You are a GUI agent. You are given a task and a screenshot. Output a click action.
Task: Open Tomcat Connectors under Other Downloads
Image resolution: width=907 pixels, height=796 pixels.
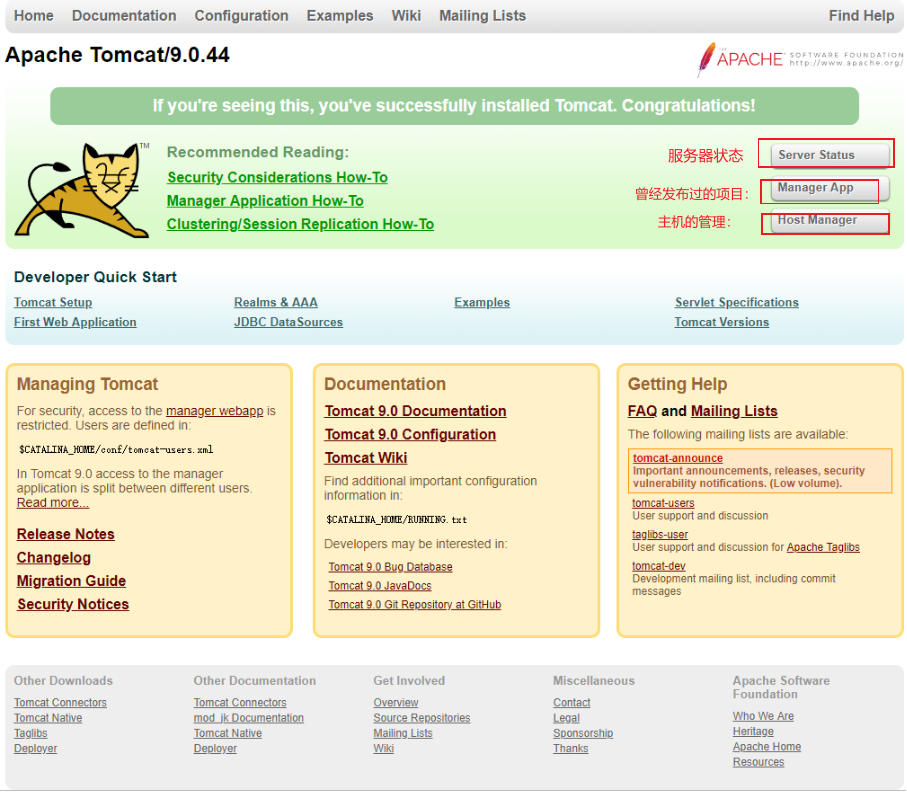click(x=60, y=702)
